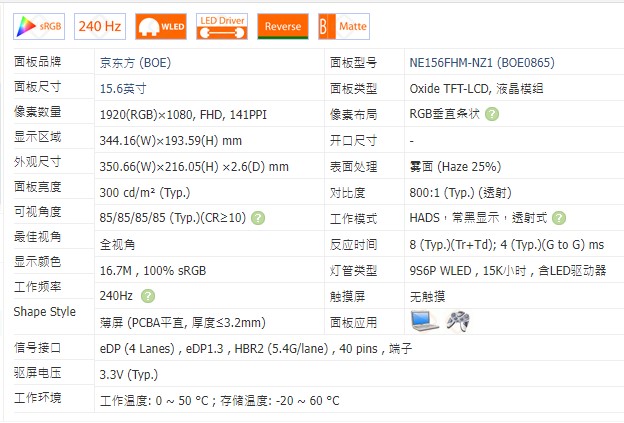Open help icon beside HADS working mode
The width and height of the screenshot is (624, 423).
pyautogui.click(x=559, y=218)
